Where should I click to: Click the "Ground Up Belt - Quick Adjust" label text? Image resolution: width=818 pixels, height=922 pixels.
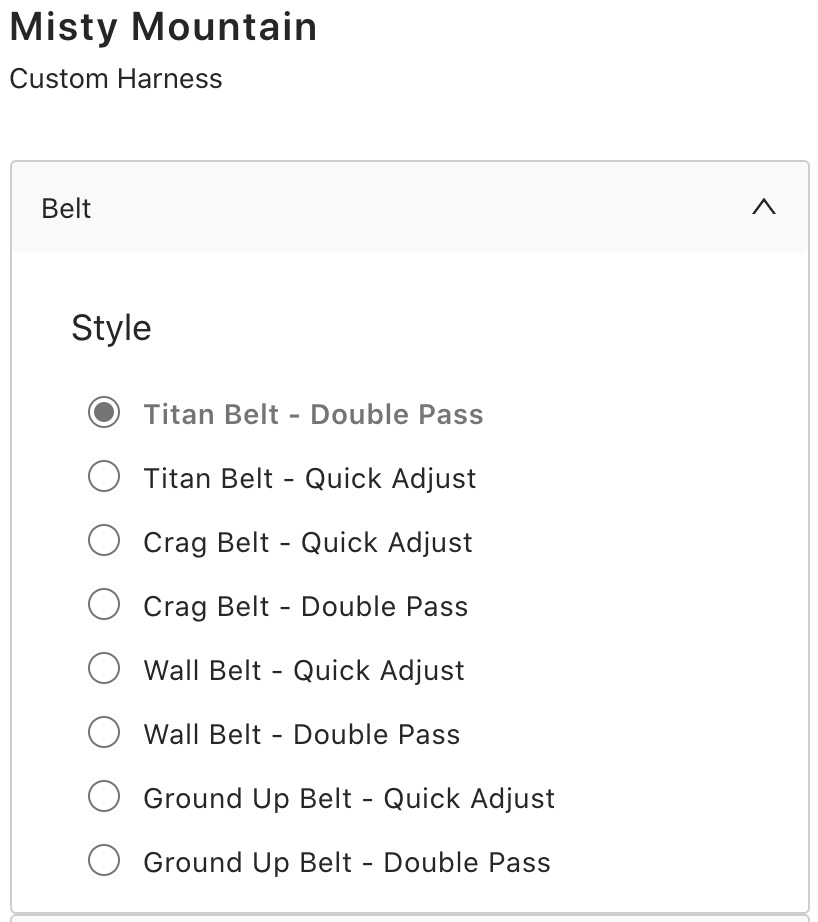tap(349, 798)
